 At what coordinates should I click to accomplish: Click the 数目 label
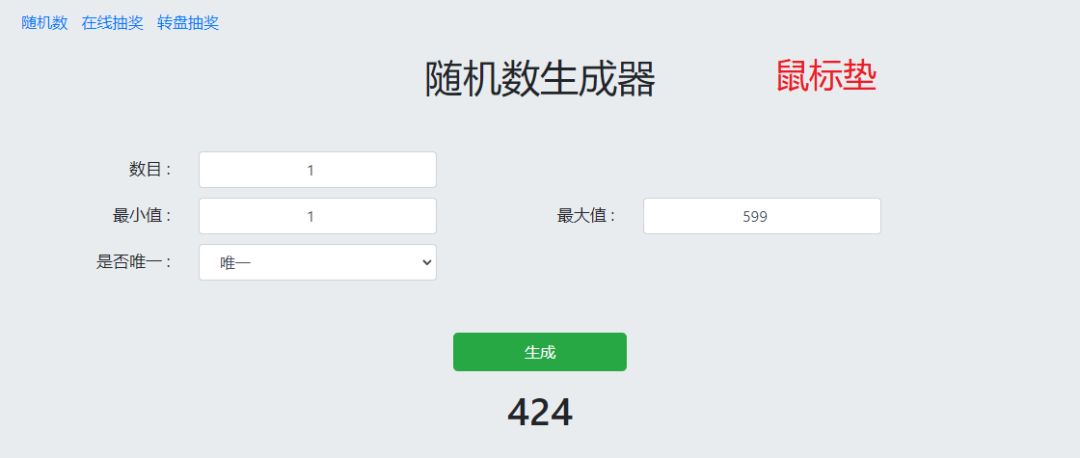[150, 170]
